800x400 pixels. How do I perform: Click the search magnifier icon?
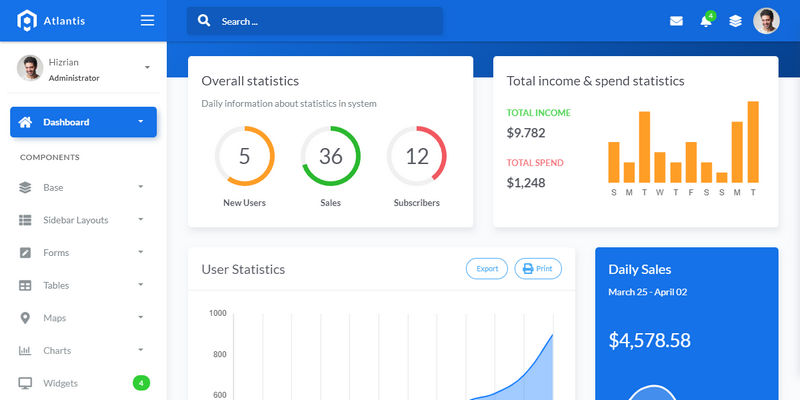pyautogui.click(x=204, y=21)
